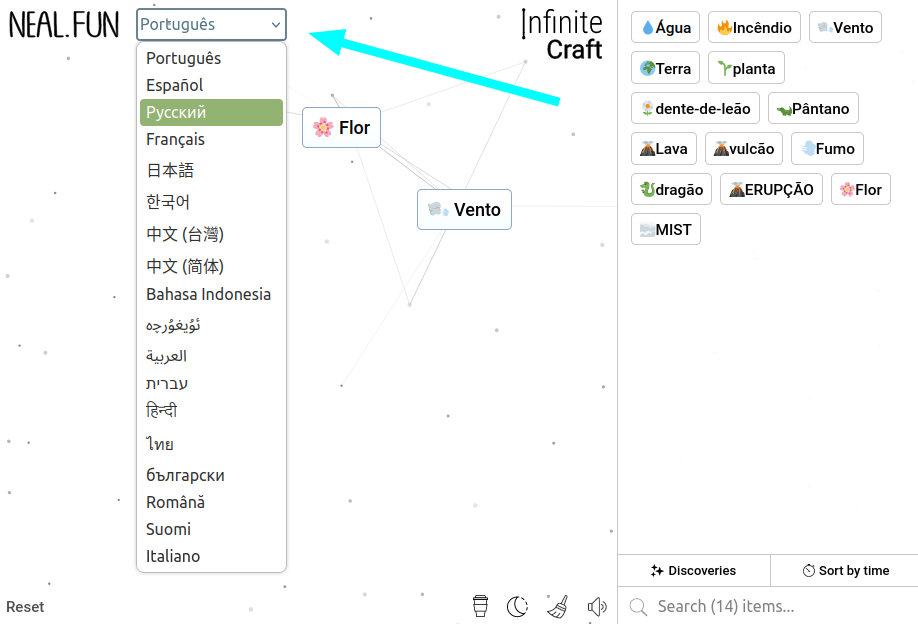Choose български from the language list
918x624 pixels.
click(211, 475)
